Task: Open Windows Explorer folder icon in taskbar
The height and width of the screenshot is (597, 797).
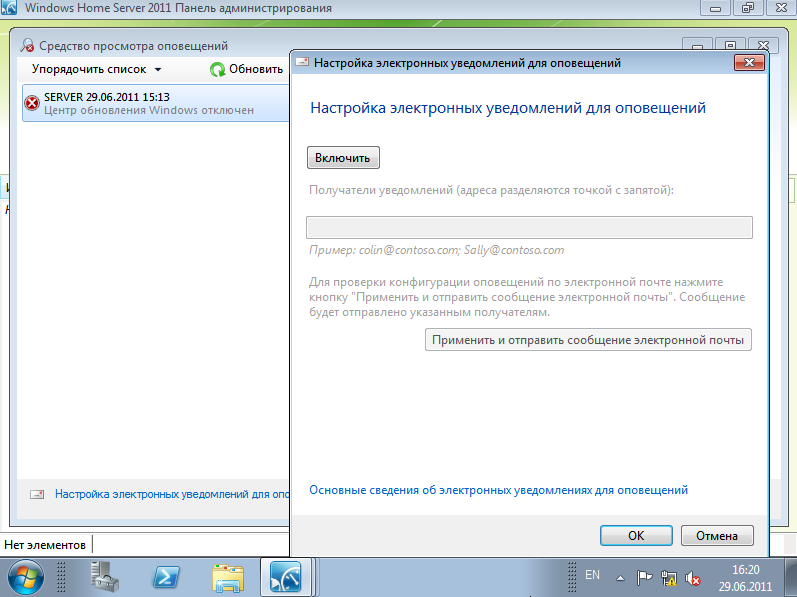Action: (228, 578)
